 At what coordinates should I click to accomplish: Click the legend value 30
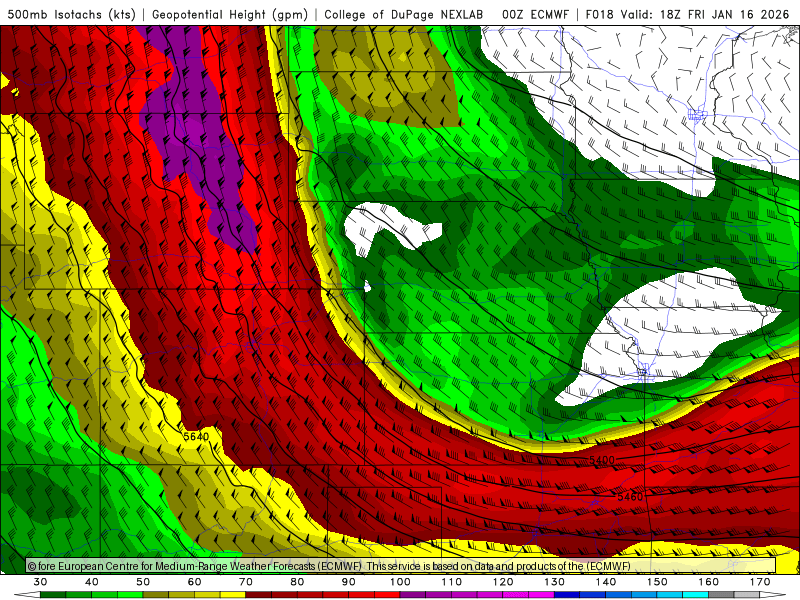tap(40, 582)
